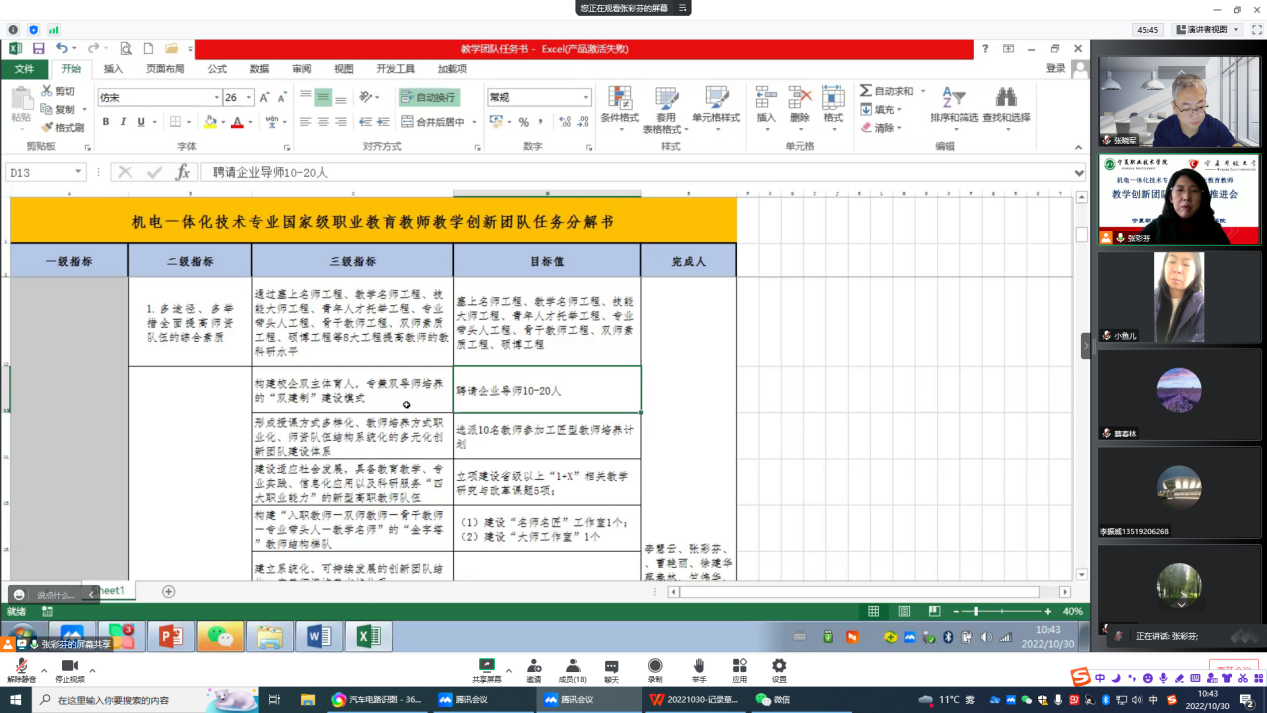Toggle the Wrap Text button

click(x=429, y=97)
